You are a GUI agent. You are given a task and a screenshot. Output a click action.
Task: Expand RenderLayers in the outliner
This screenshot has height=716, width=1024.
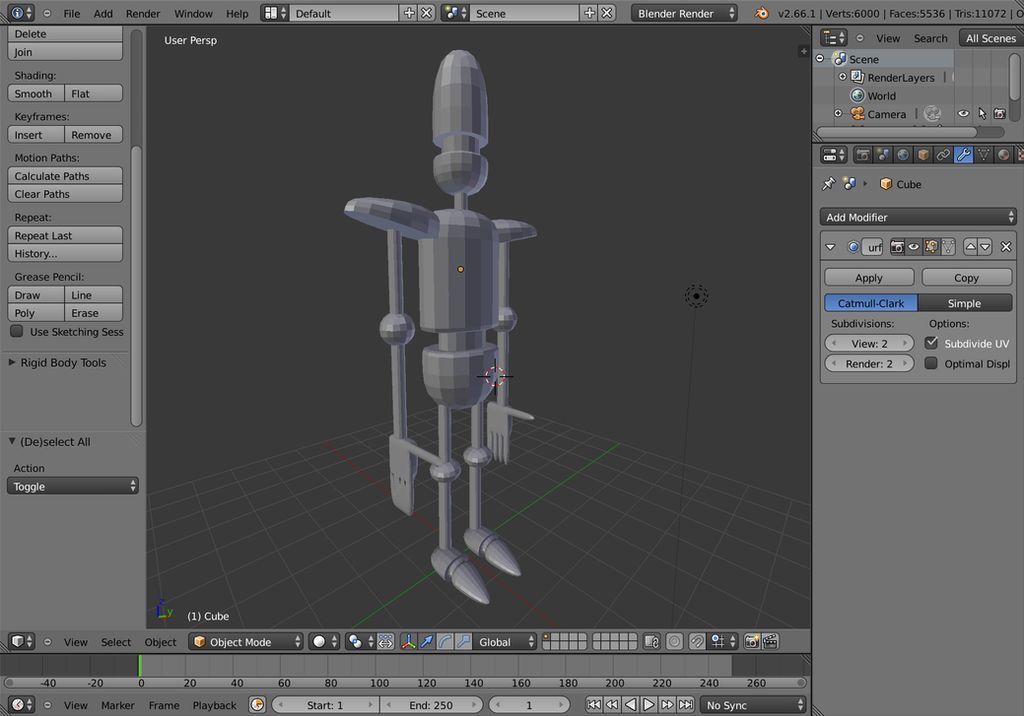[x=842, y=77]
